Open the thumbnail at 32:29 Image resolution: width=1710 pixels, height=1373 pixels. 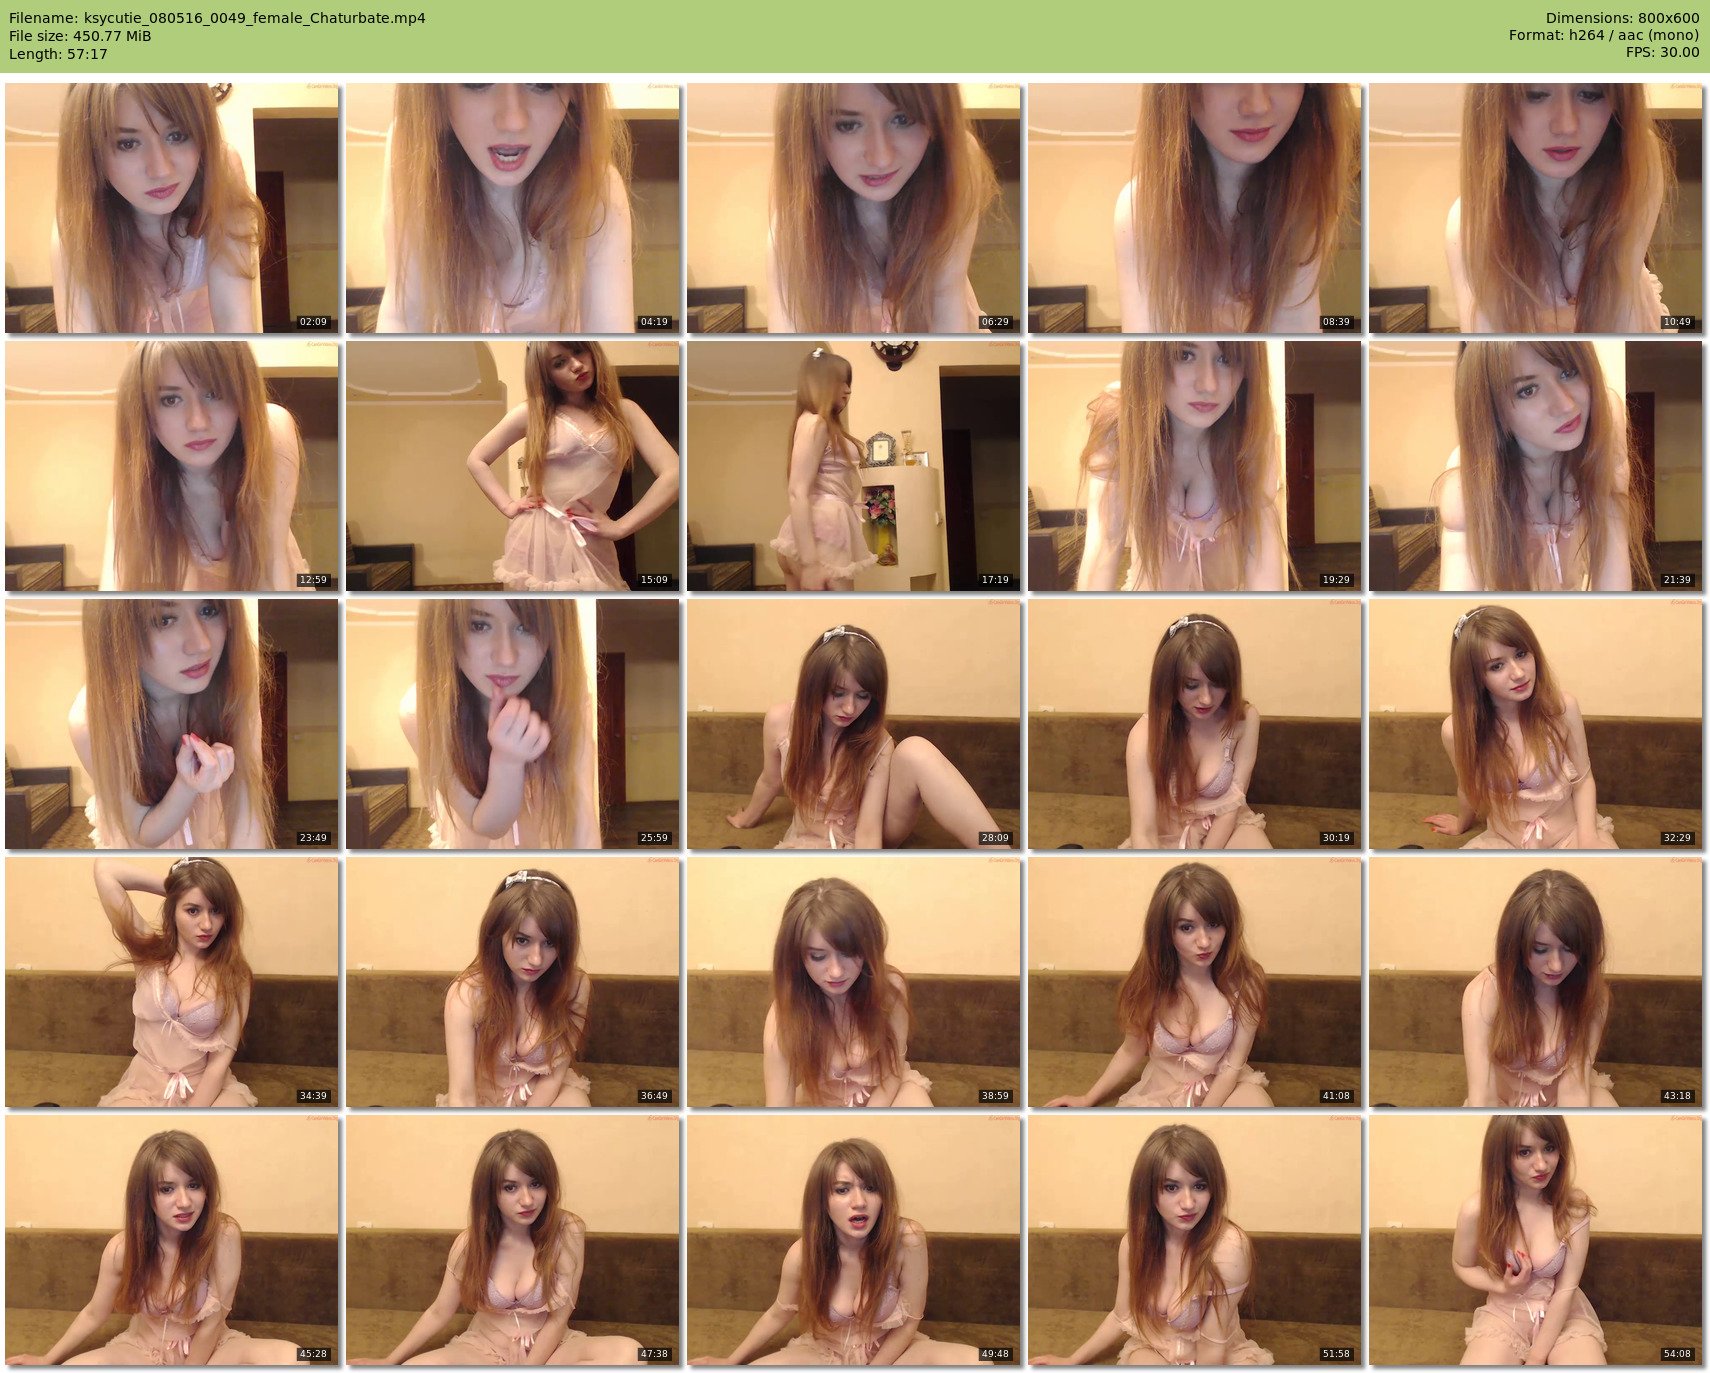(1535, 724)
